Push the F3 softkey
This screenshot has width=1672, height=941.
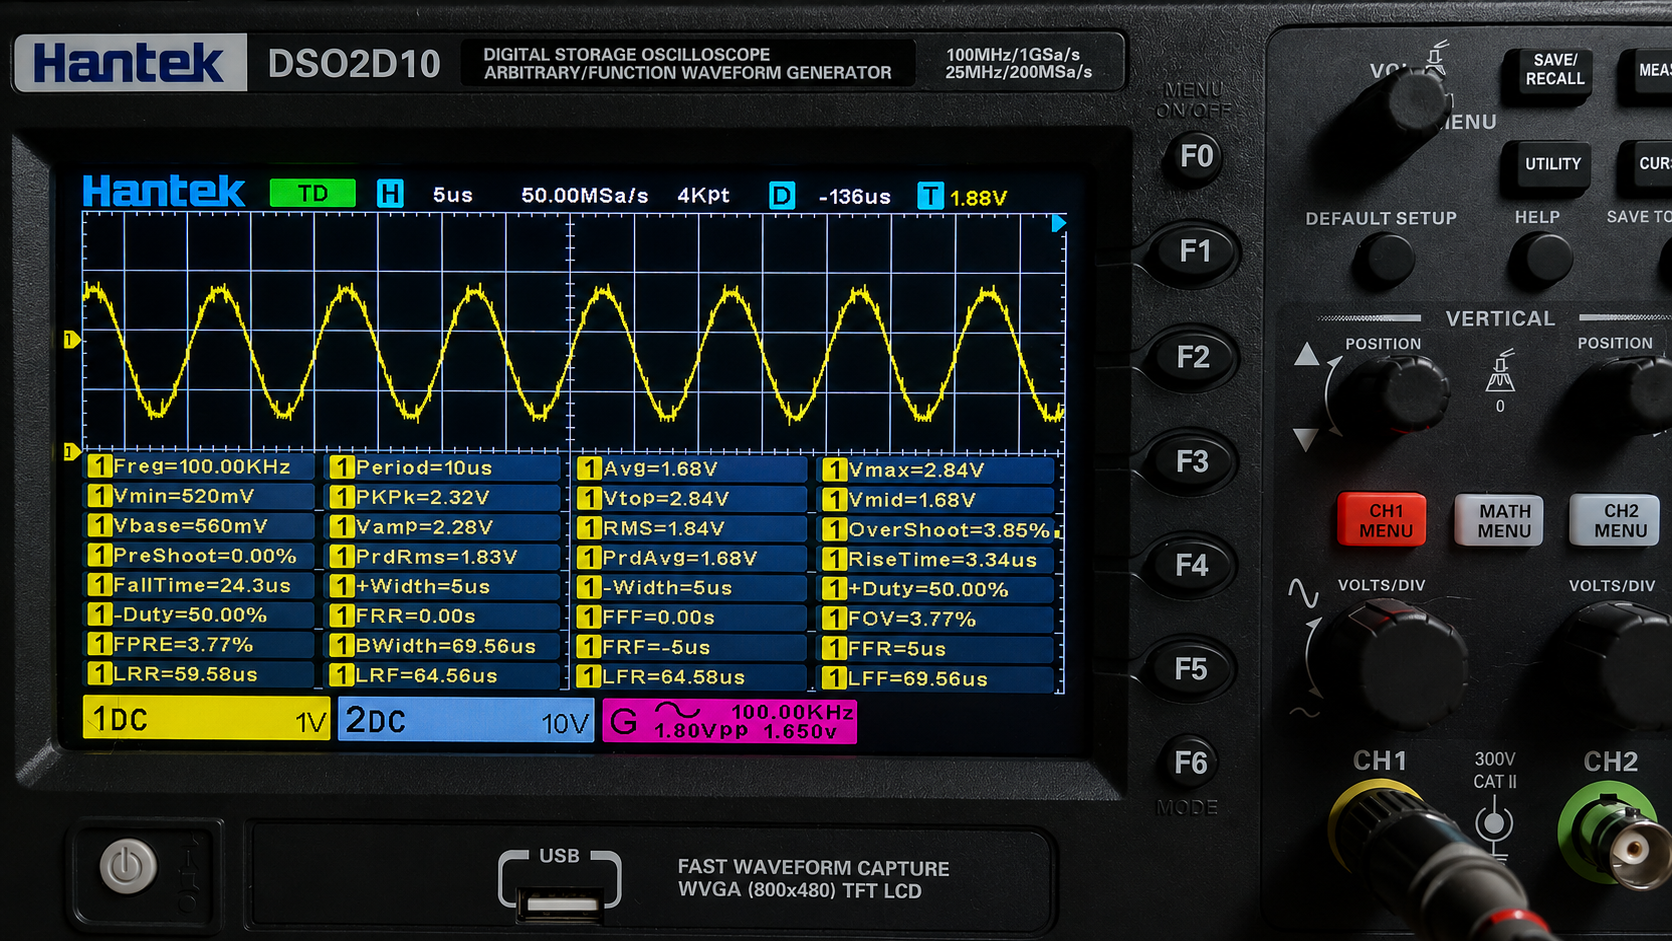(1192, 461)
